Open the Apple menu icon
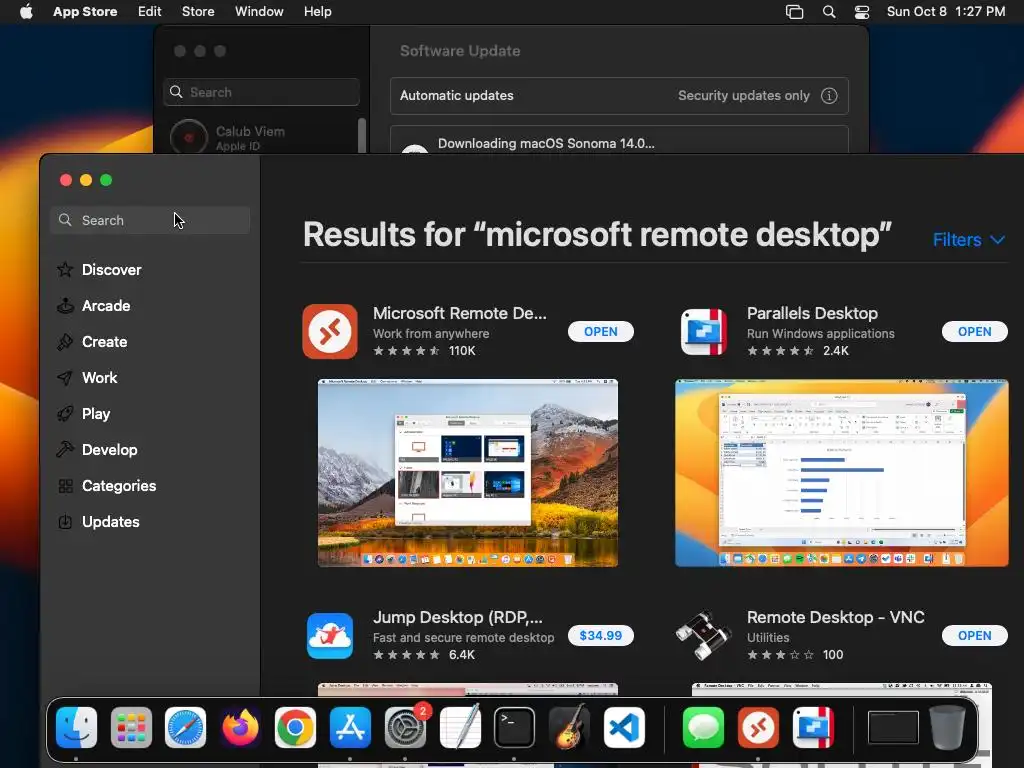Screen dimensions: 1024x768 pos(26,11)
